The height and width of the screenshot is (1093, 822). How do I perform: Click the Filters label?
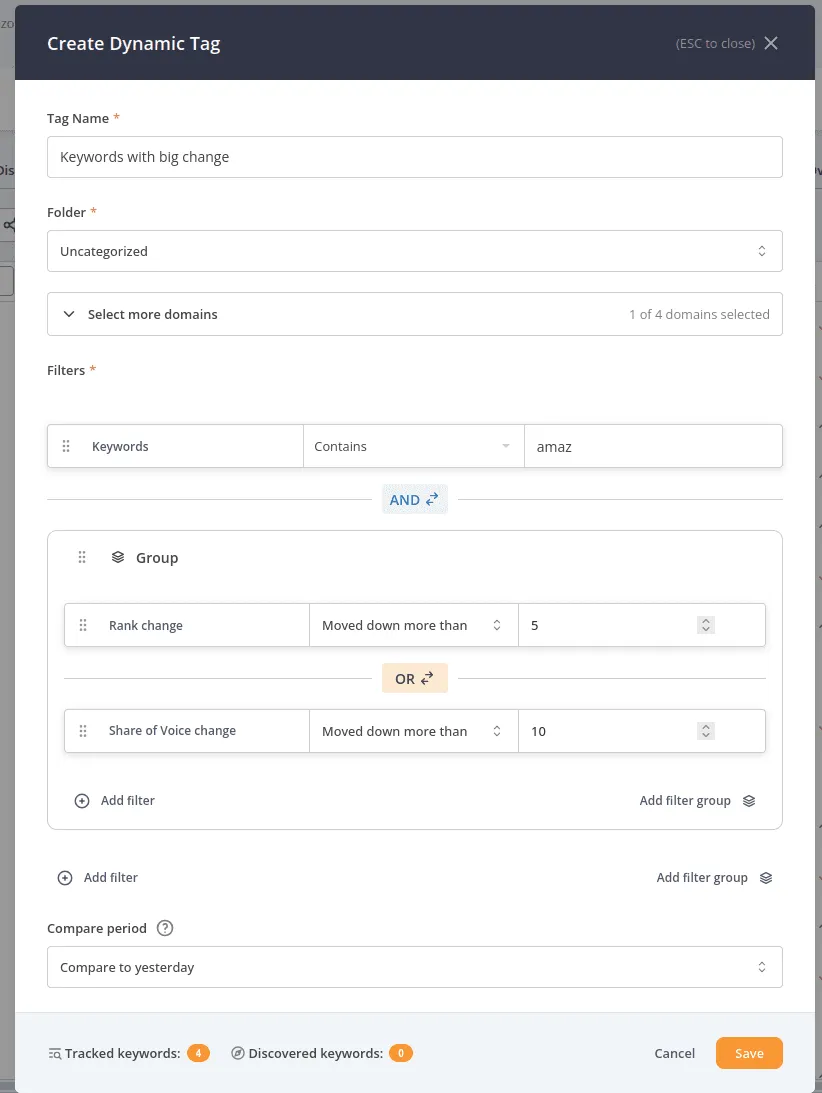tap(66, 370)
